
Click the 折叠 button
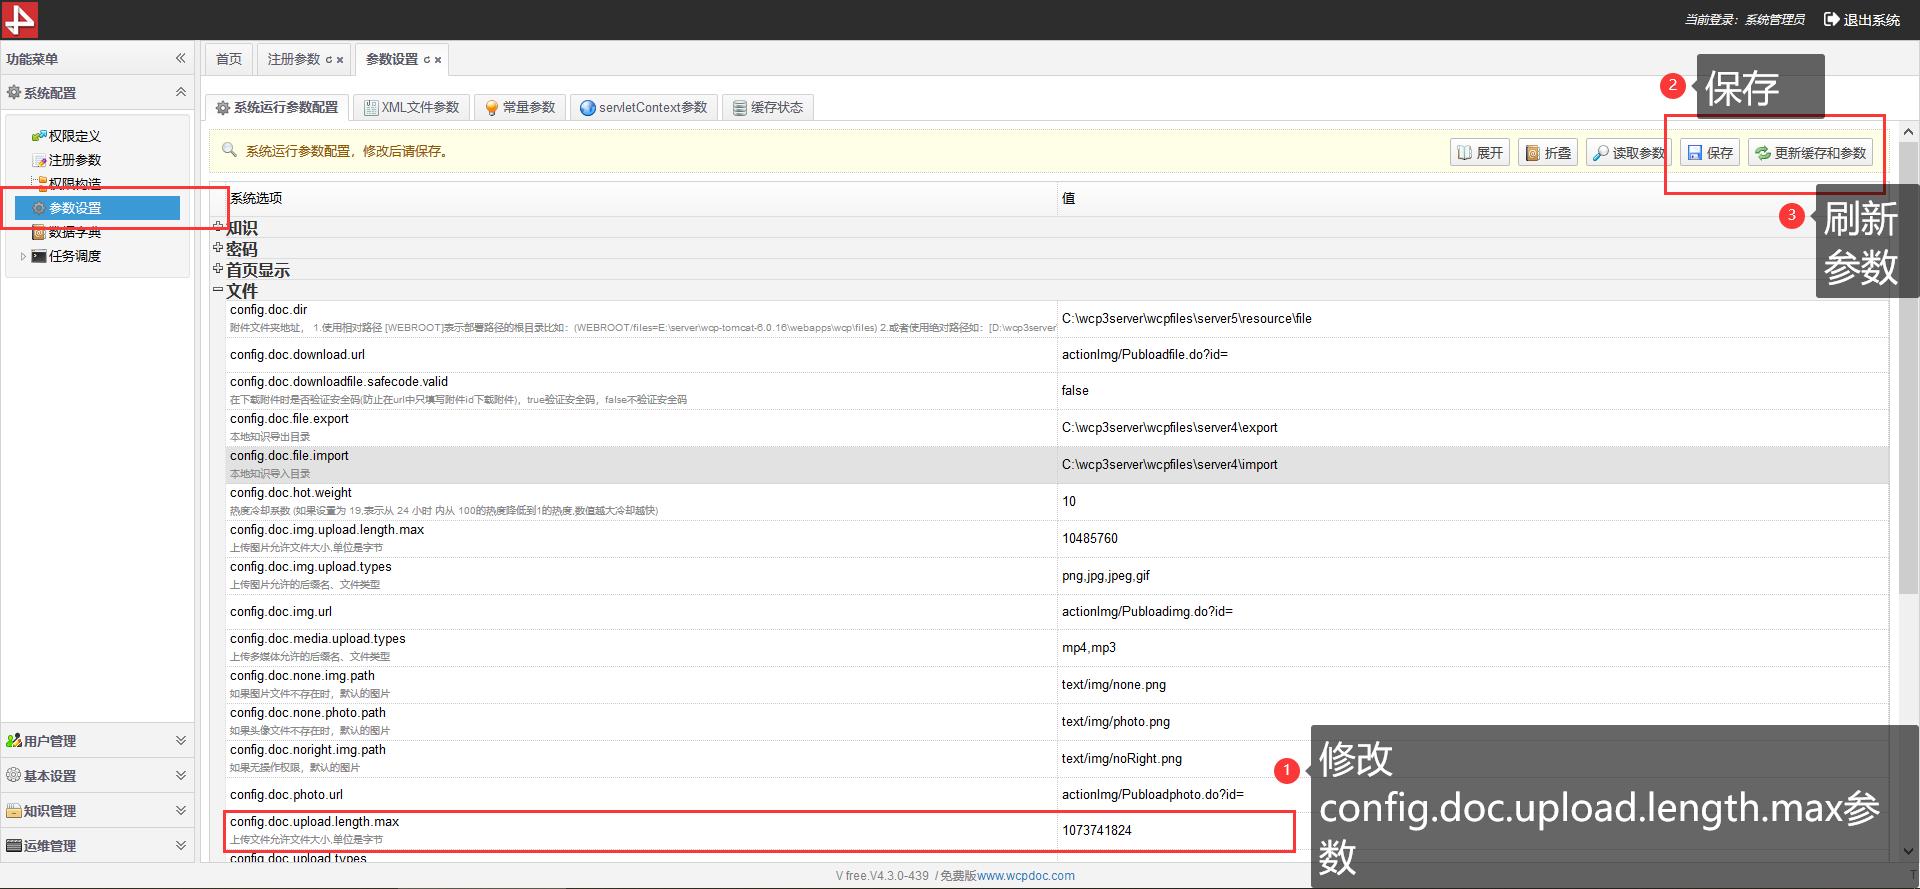[1548, 153]
